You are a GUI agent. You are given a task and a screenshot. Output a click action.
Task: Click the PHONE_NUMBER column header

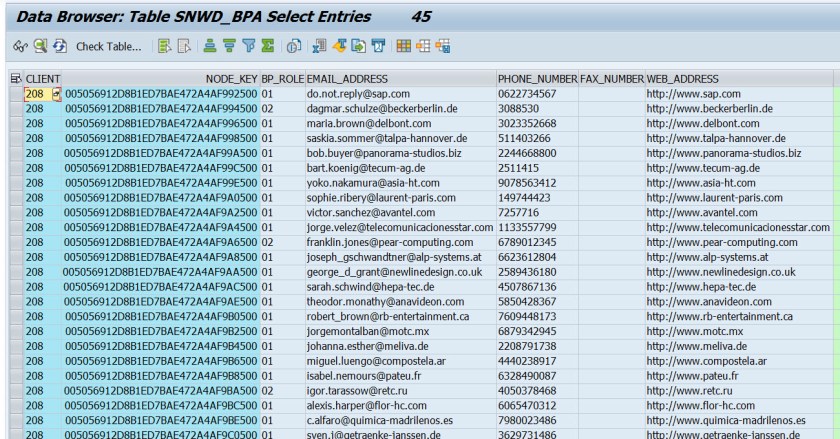[537, 79]
